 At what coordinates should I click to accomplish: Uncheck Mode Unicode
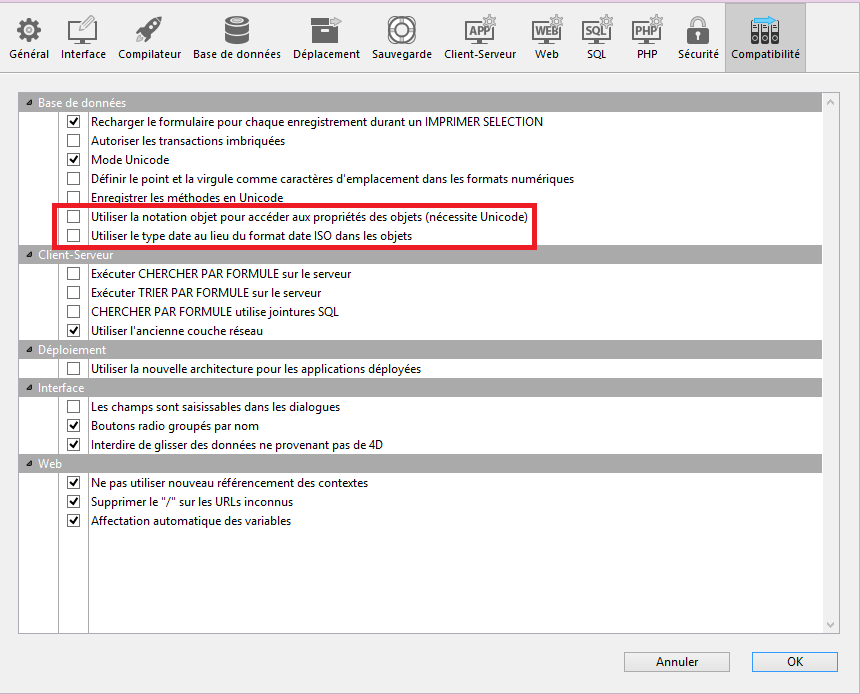pos(73,160)
